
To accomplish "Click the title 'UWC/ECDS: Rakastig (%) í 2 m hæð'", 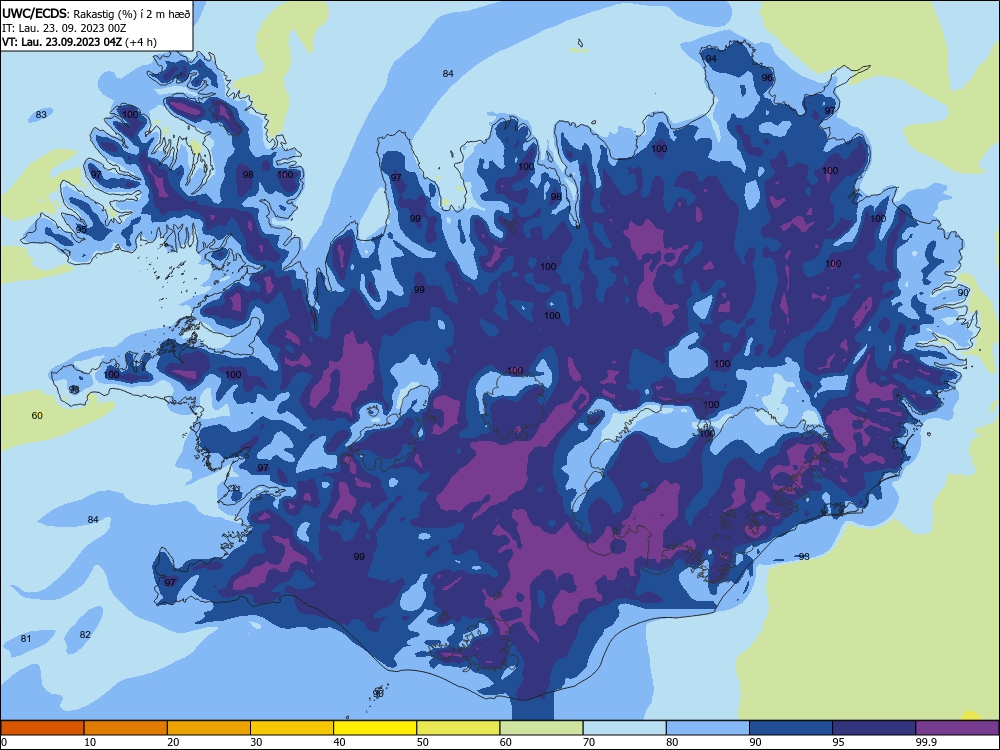I will tap(96, 14).
